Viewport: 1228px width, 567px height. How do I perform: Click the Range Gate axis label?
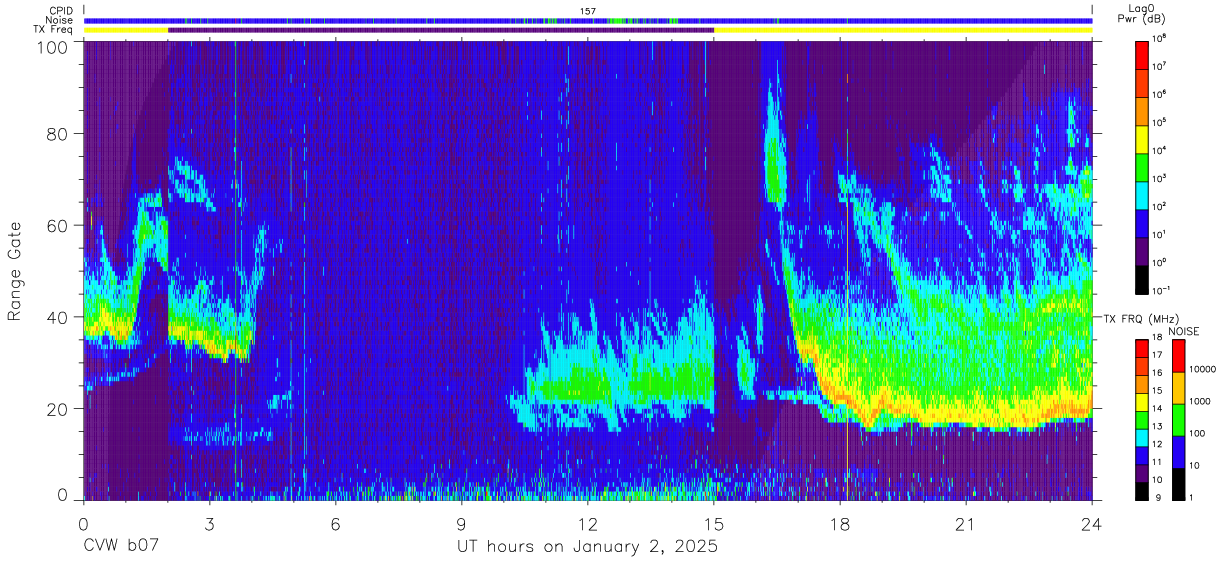point(15,272)
